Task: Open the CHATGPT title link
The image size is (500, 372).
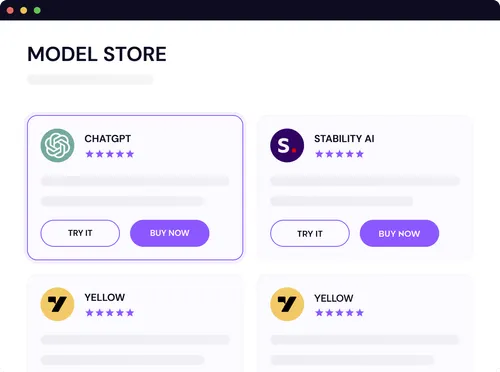Action: 108,138
